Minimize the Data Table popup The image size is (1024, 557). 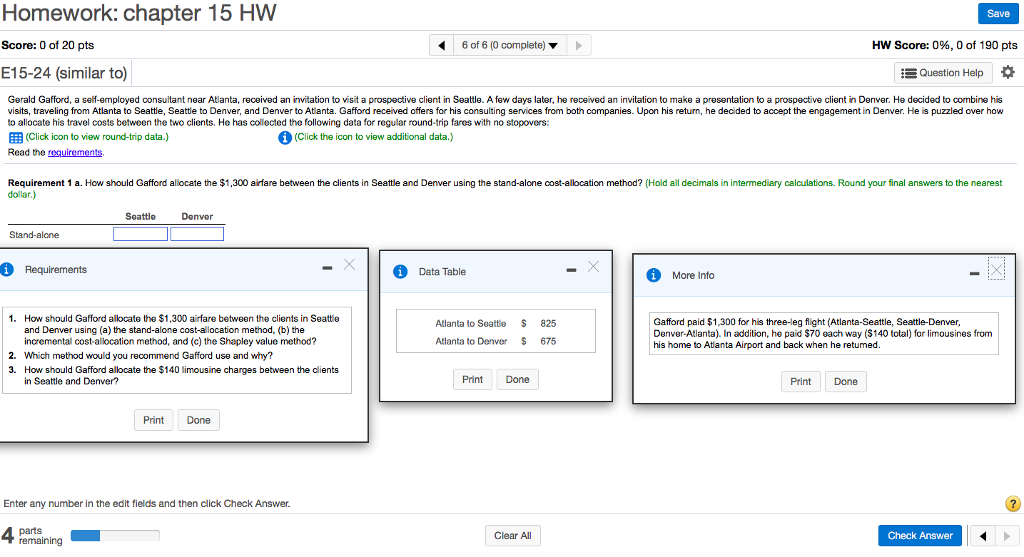pyautogui.click(x=571, y=270)
